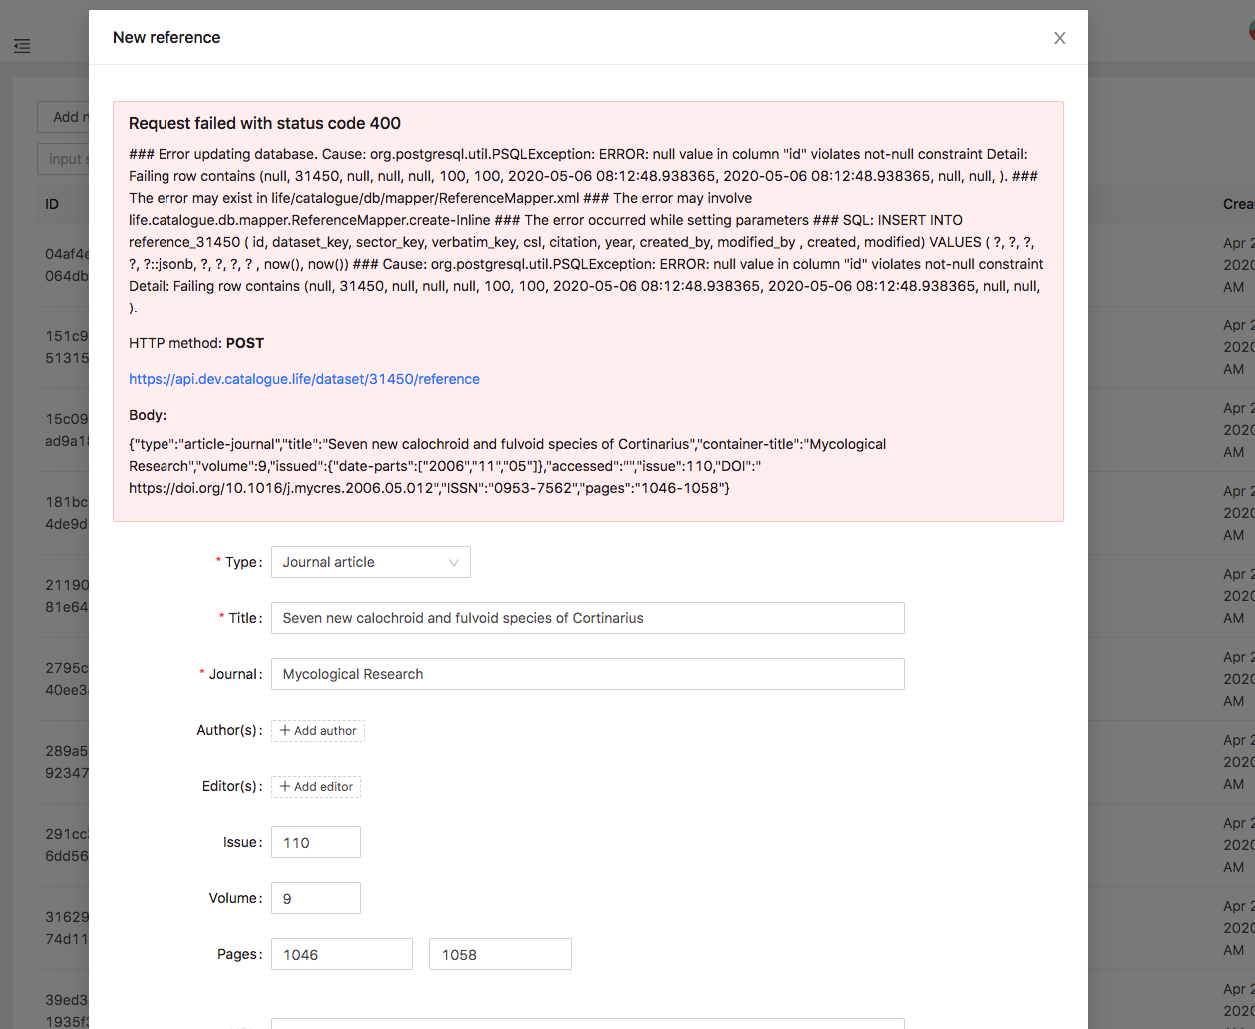Viewport: 1255px width, 1029px height.
Task: Select the error message panel text
Action: pos(588,230)
